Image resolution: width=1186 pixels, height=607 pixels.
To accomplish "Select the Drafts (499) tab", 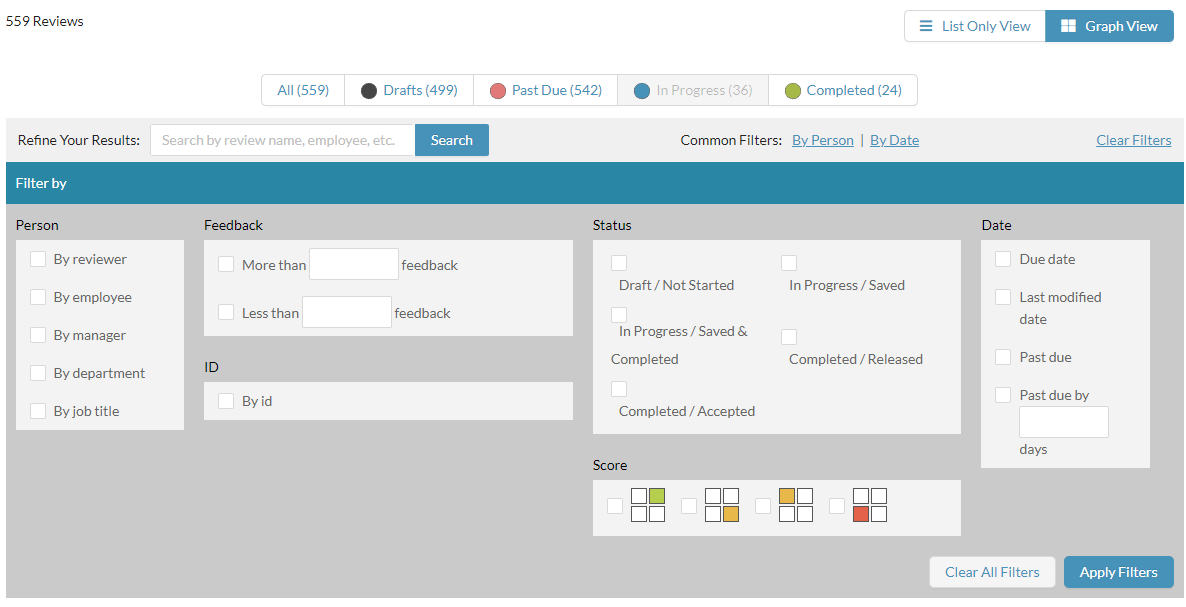I will [409, 90].
